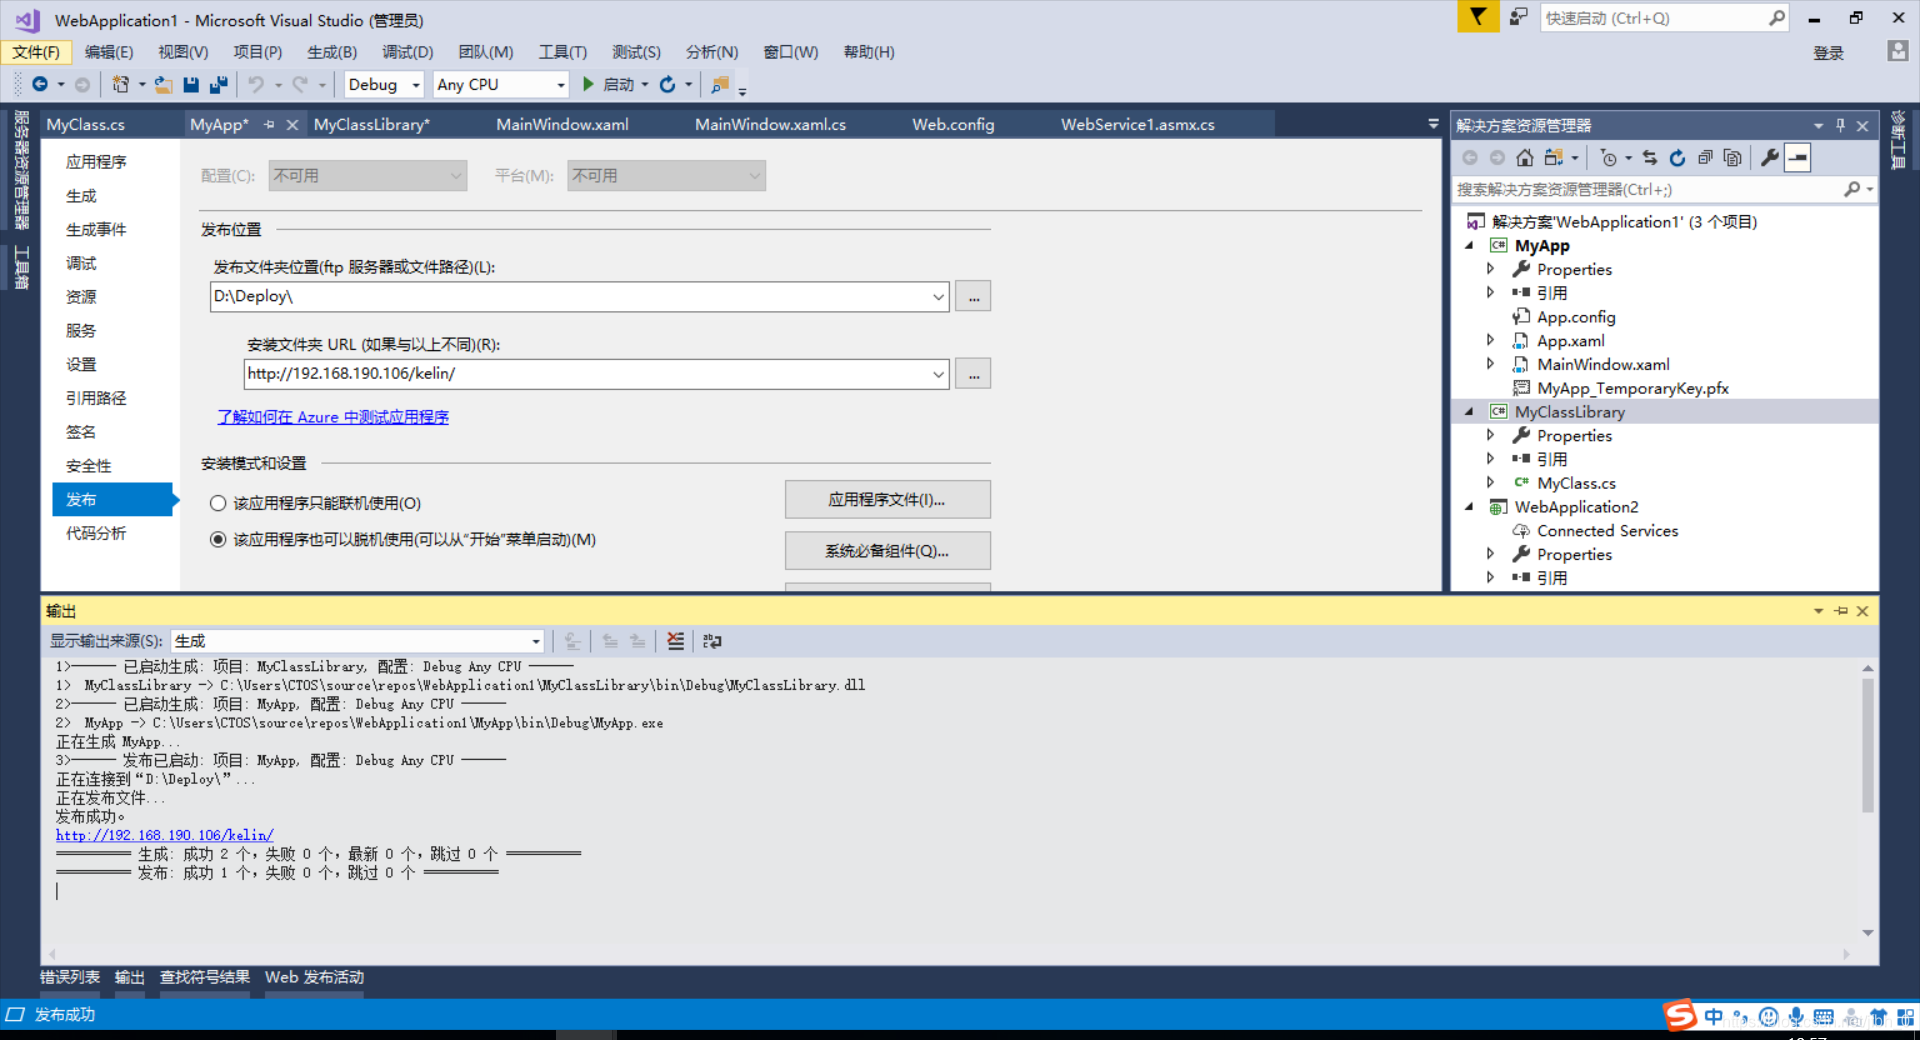Click the Home icon in Solution Explorer
1920x1040 pixels.
1524,158
